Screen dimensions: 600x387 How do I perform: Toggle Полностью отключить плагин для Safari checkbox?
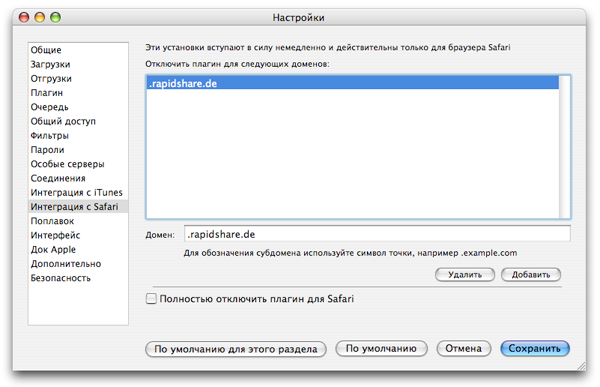[152, 299]
